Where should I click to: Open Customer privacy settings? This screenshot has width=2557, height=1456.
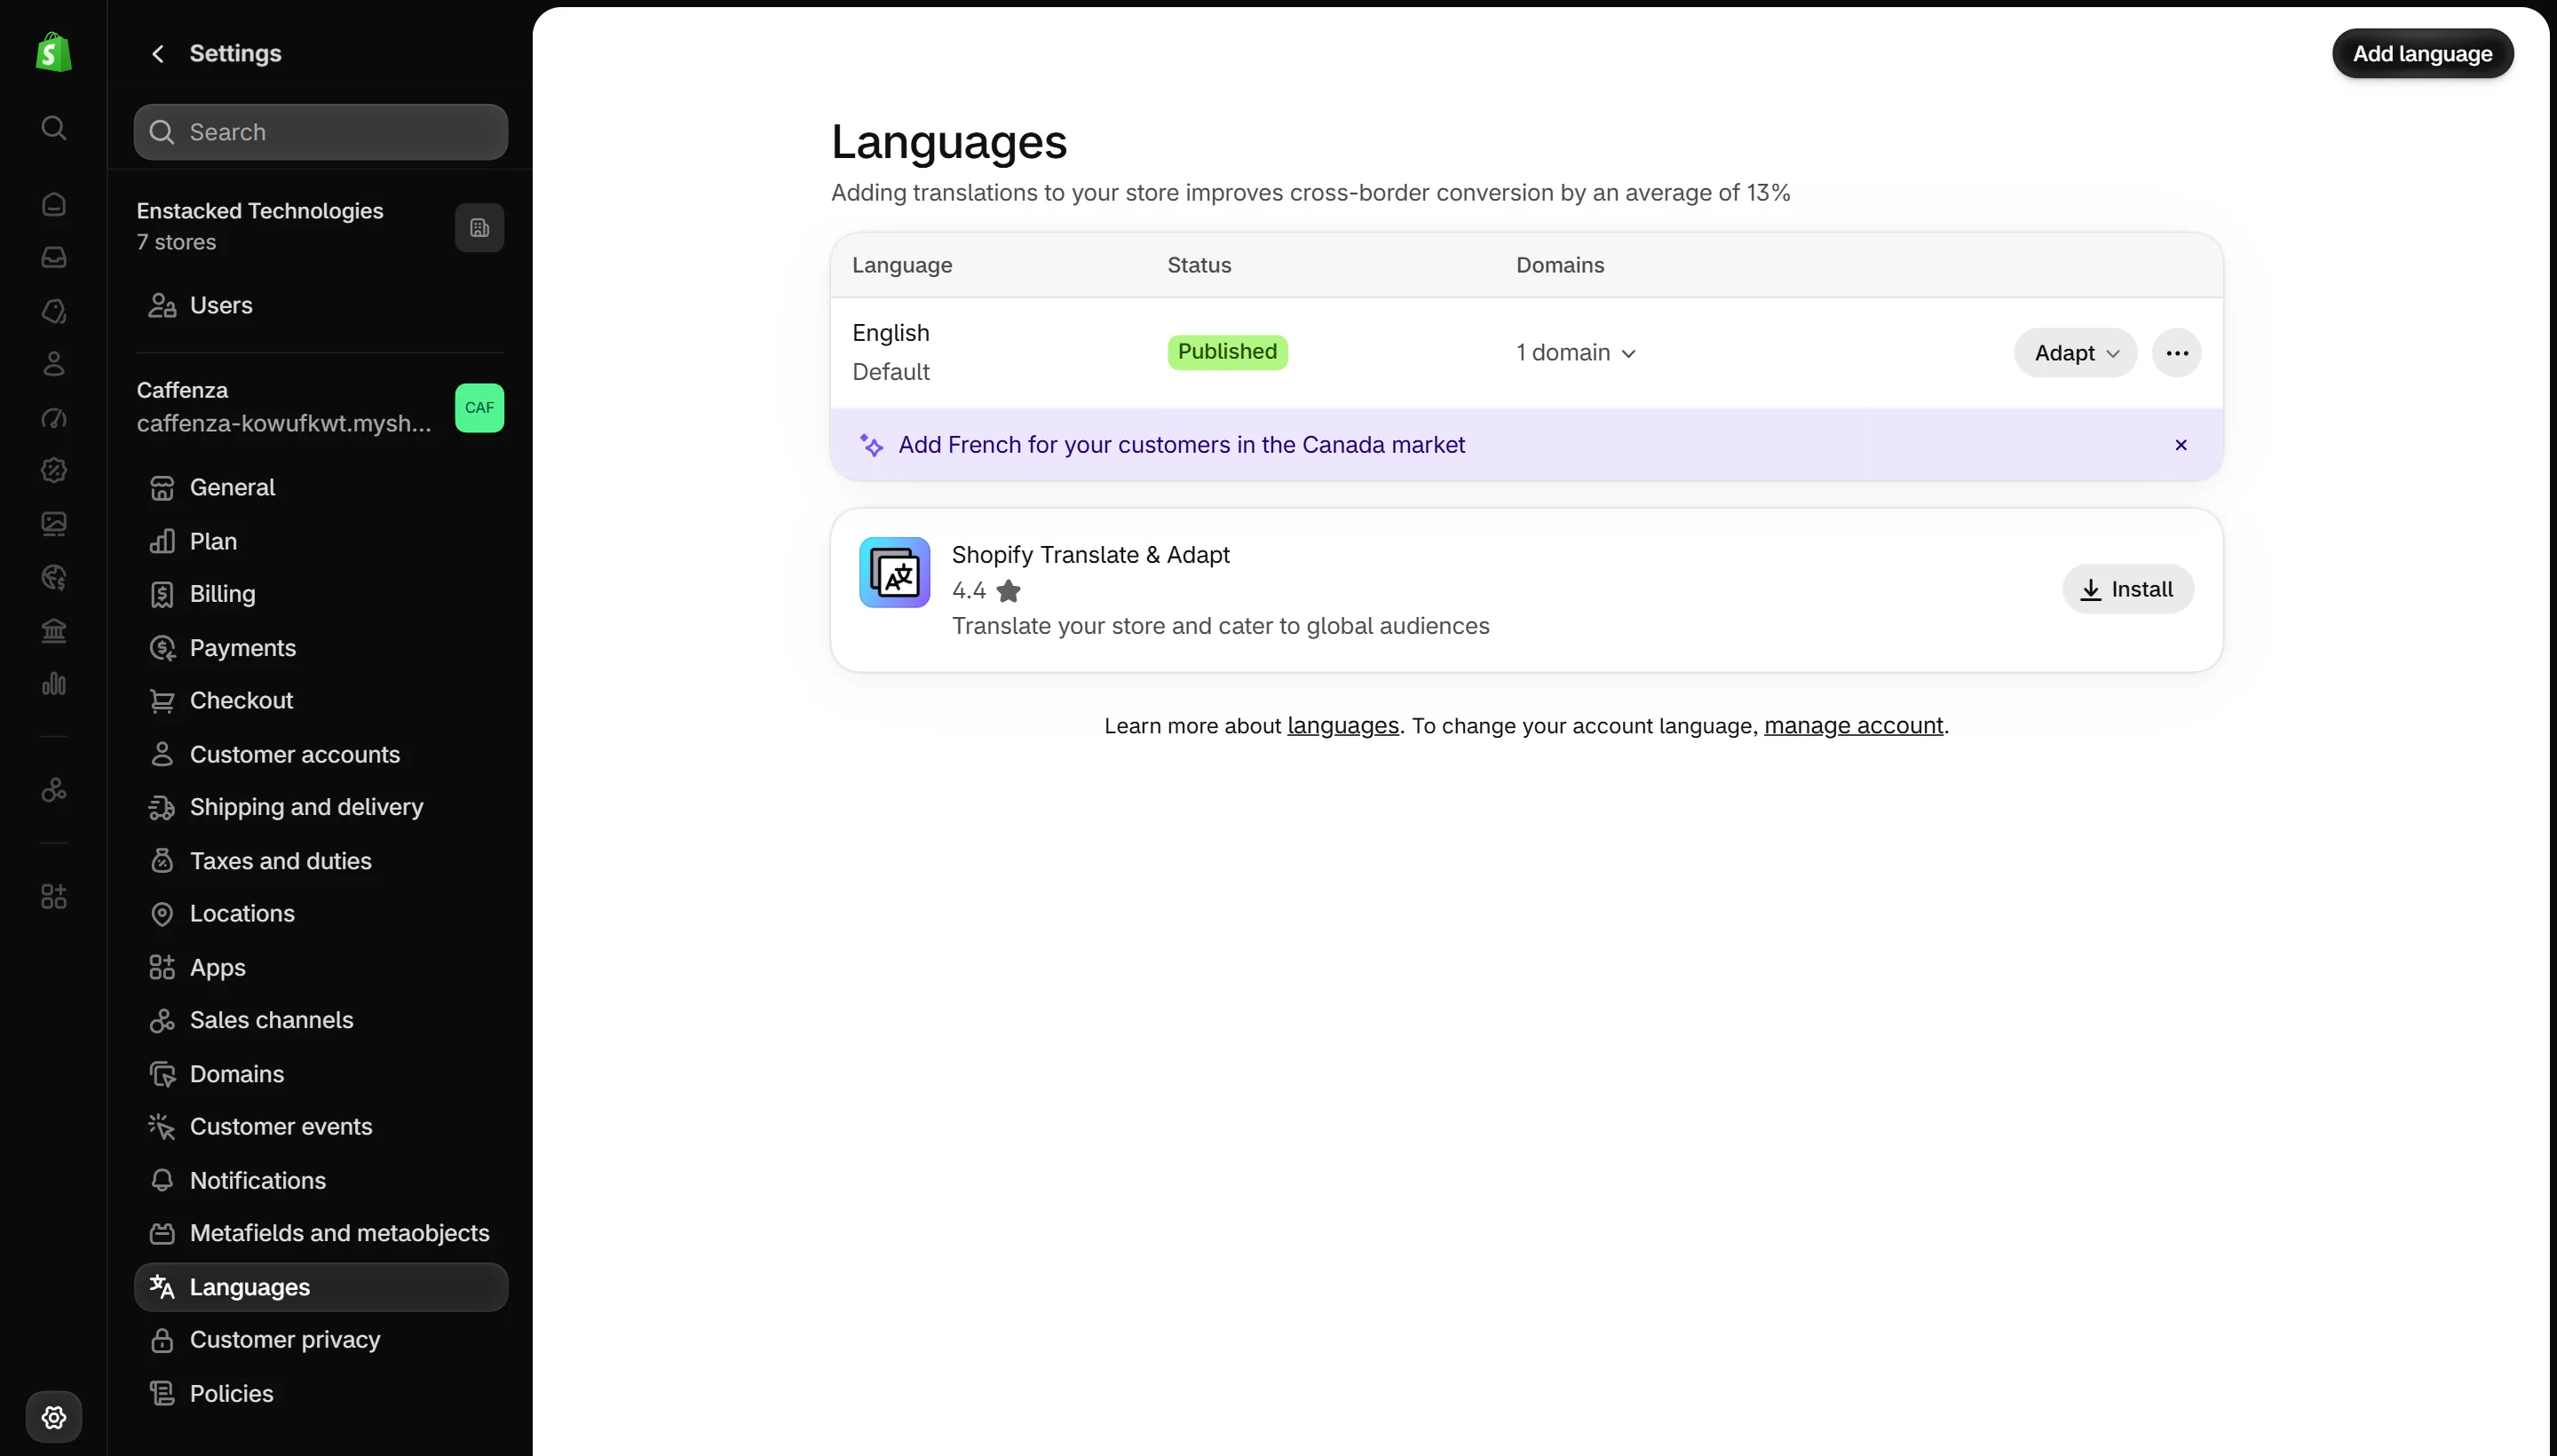pyautogui.click(x=321, y=1339)
